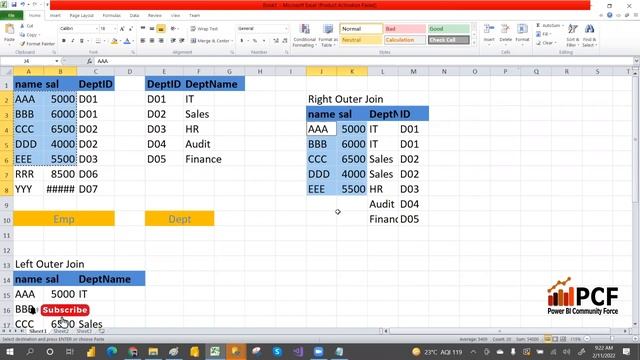640x360 pixels.
Task: Click the Decrease Indent icon
Action: (x=173, y=40)
